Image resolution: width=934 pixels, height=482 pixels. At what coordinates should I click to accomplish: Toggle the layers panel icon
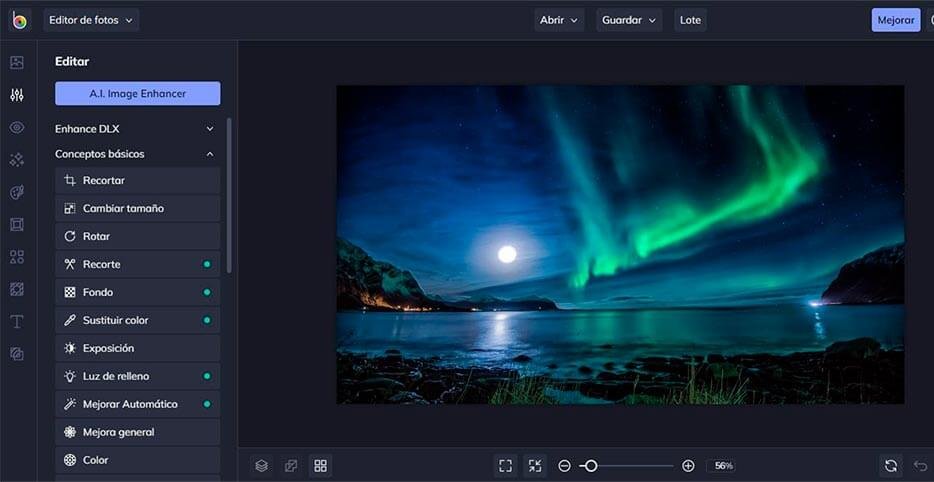point(261,466)
